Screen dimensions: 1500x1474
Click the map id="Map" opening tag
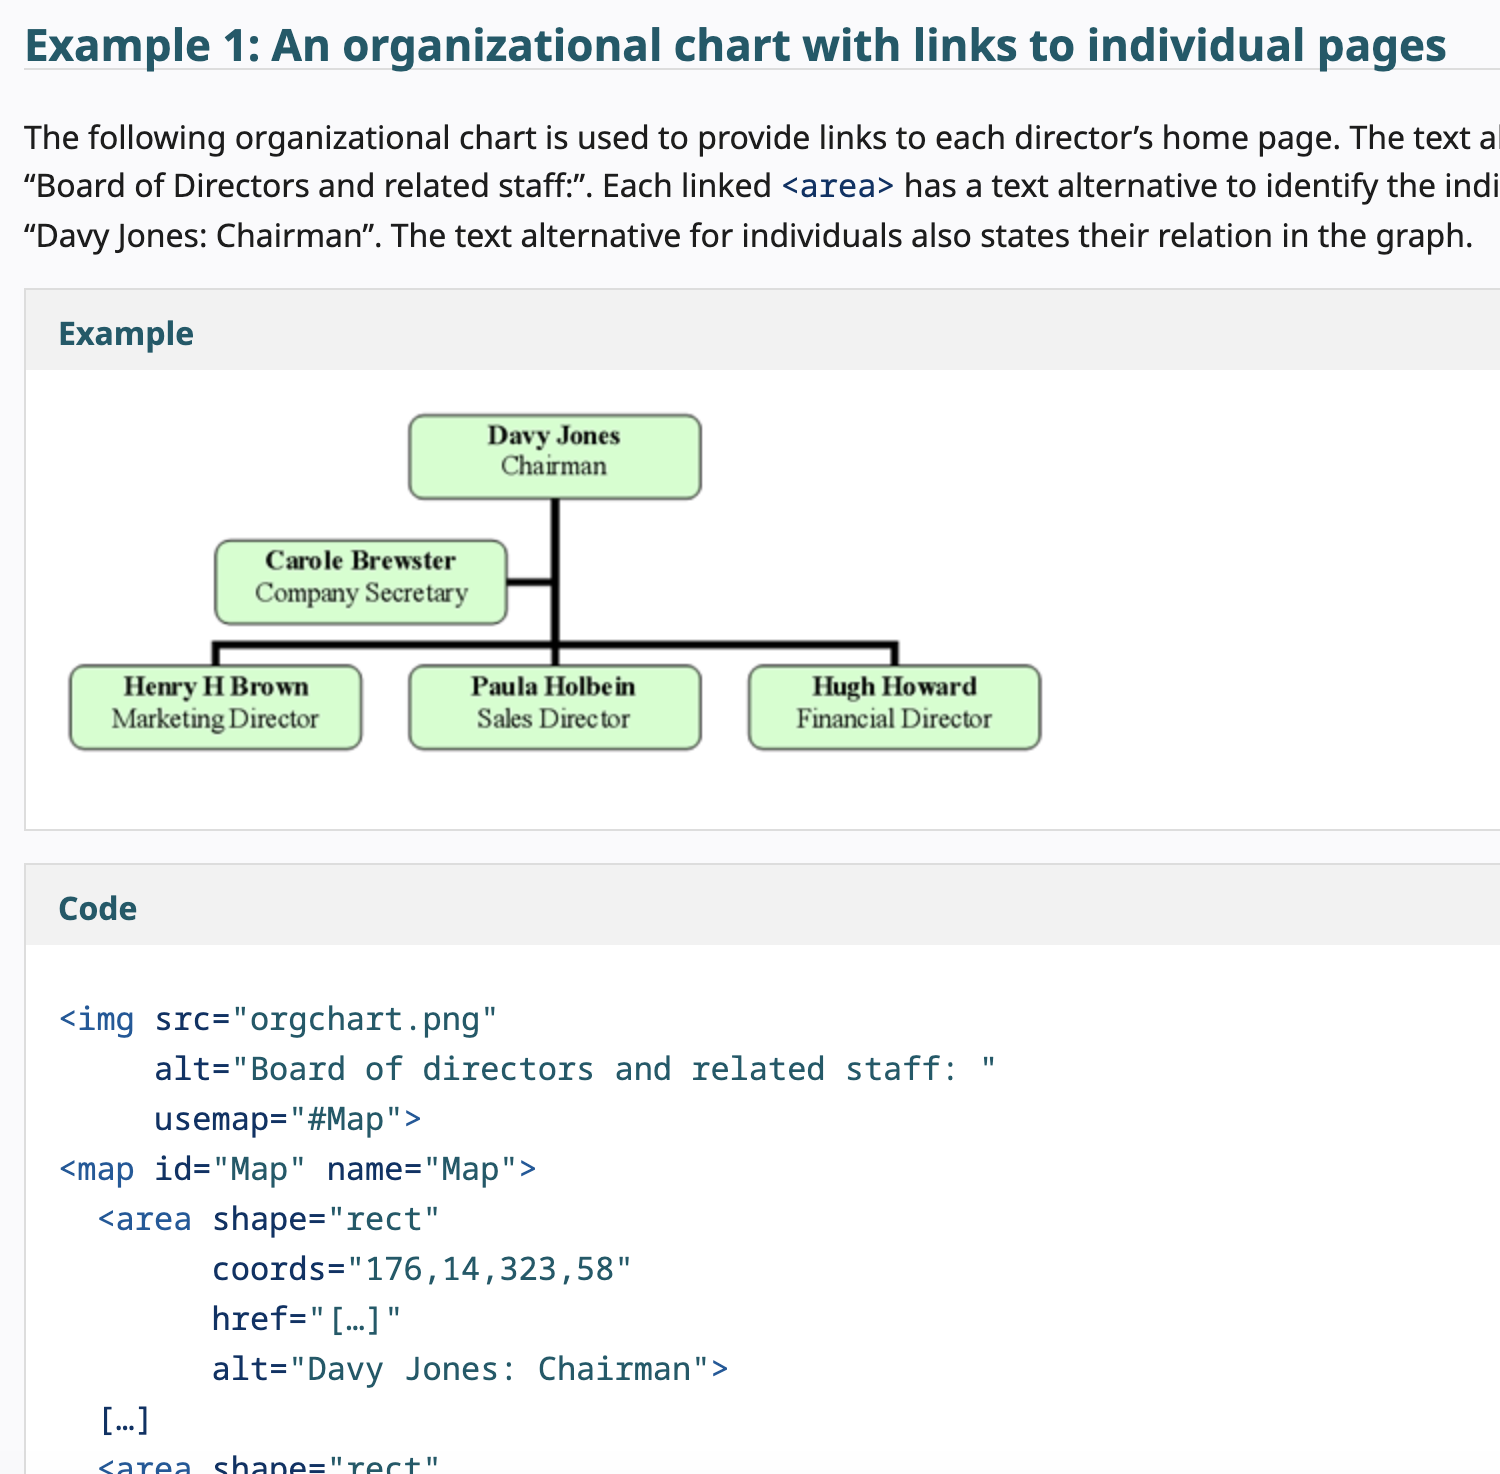pyautogui.click(x=298, y=1169)
